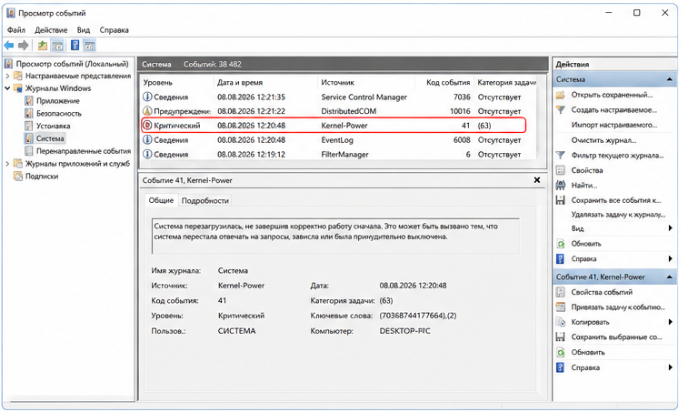
Task: Click the icon beside Свойства событий
Action: 561,292
